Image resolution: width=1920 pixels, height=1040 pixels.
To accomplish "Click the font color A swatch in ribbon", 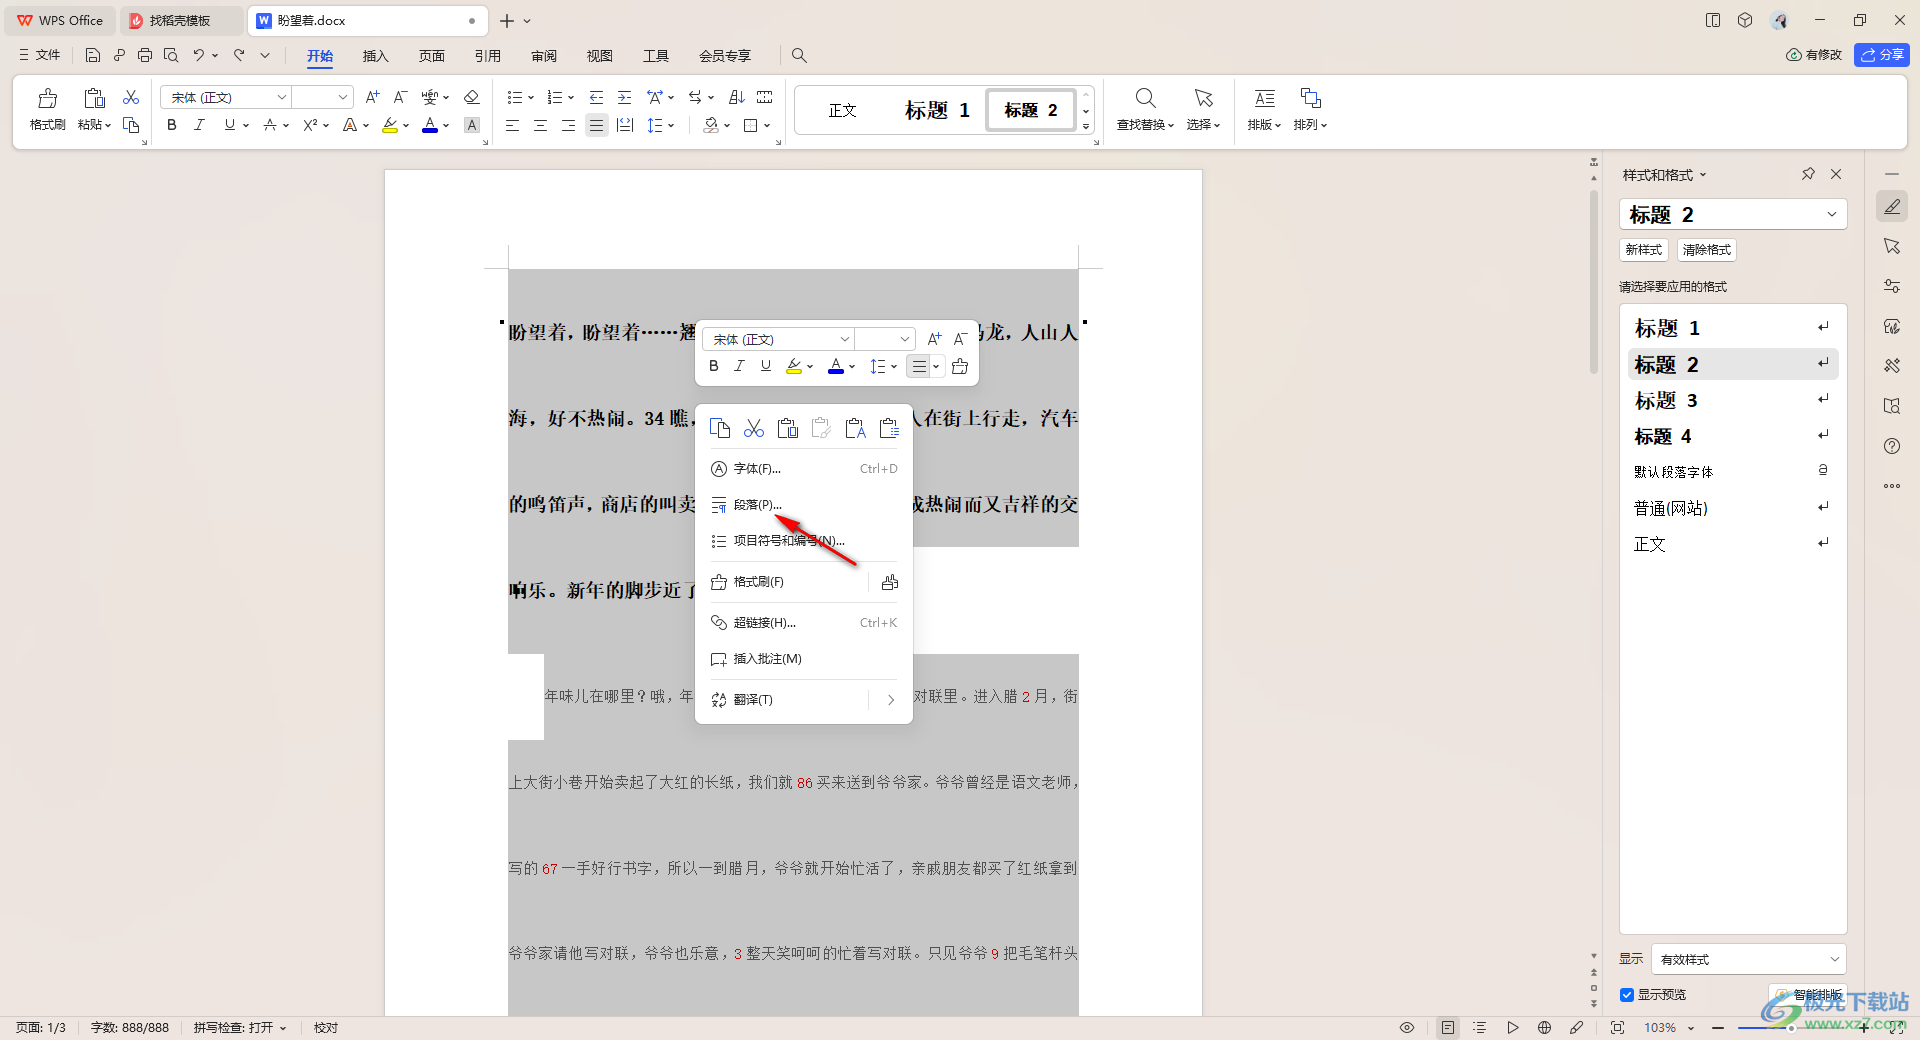I will tap(430, 125).
